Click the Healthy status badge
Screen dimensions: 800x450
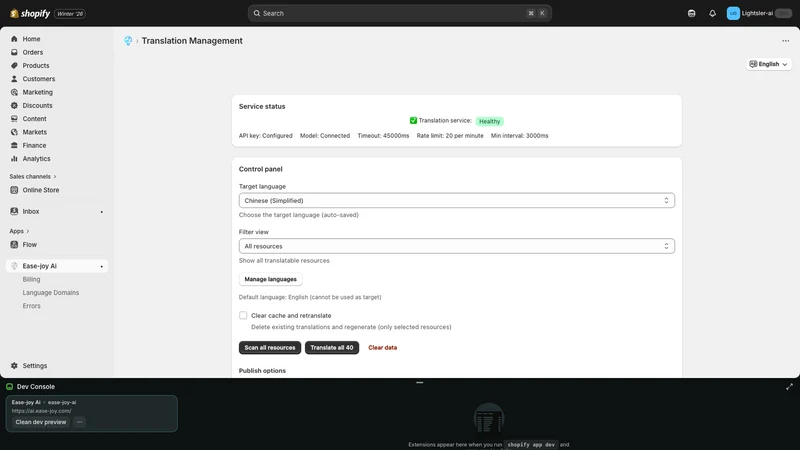[489, 121]
